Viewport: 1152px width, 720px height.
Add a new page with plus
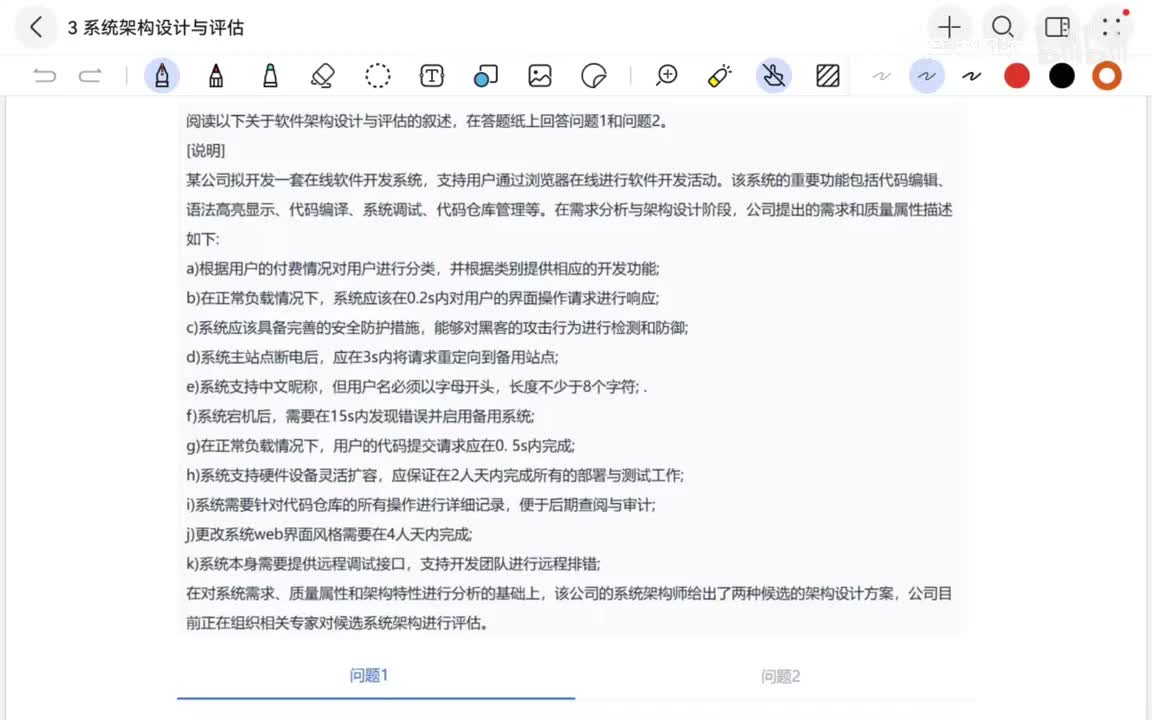pyautogui.click(x=949, y=27)
